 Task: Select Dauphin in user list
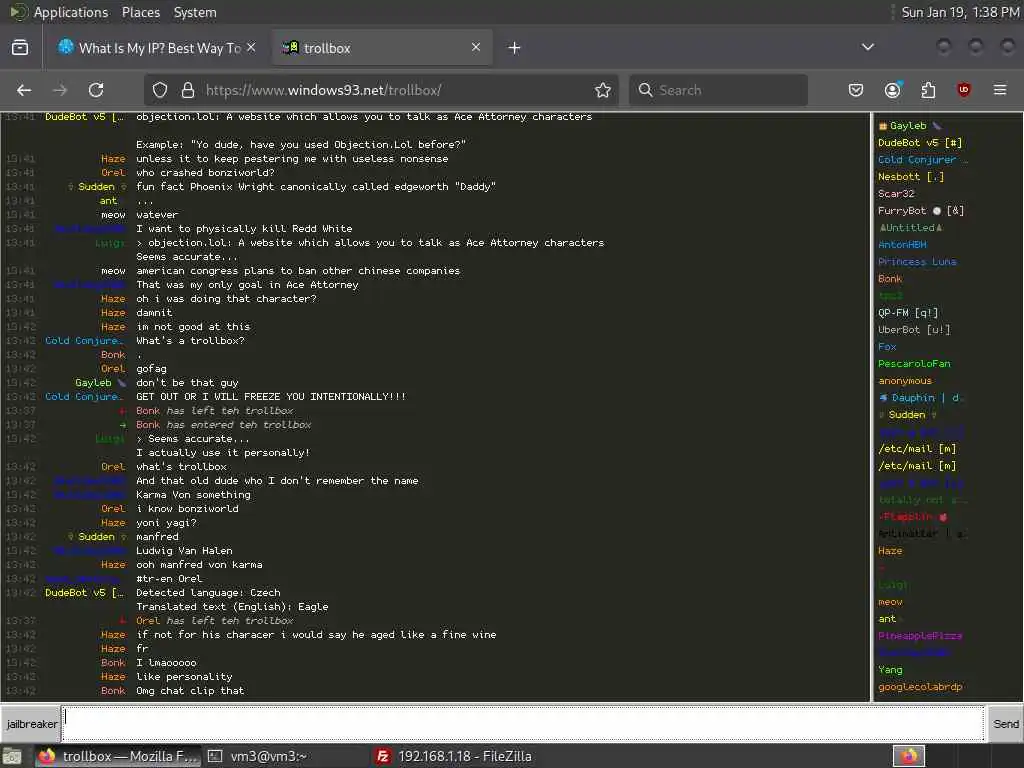coord(919,397)
